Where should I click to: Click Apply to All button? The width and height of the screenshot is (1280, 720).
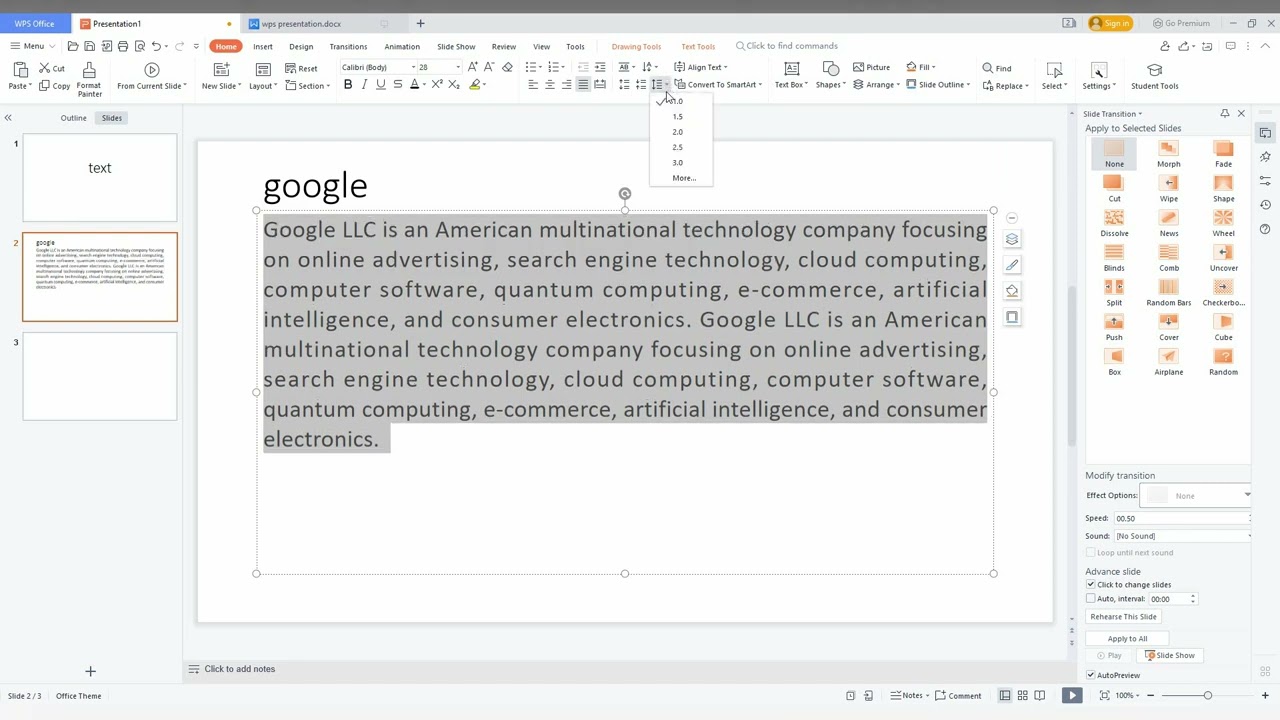[1127, 639]
